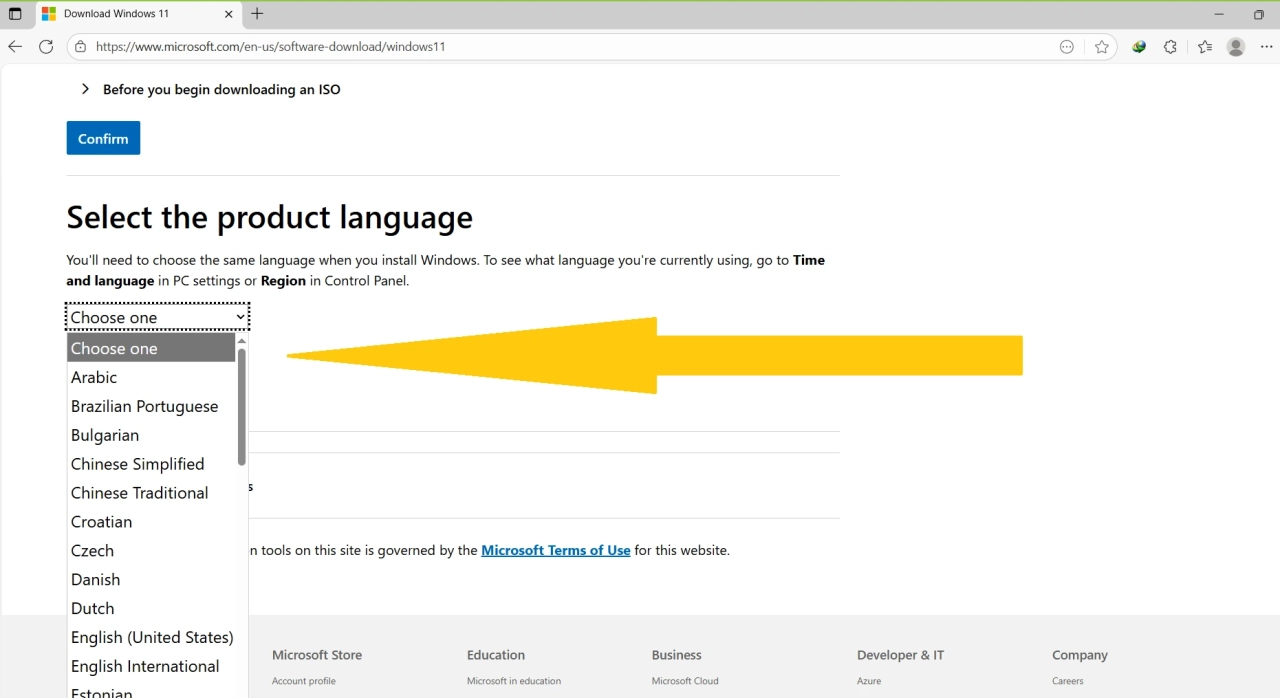Screen dimensions: 1280x698
Task: Open the user profile avatar
Action: pyautogui.click(x=1236, y=47)
